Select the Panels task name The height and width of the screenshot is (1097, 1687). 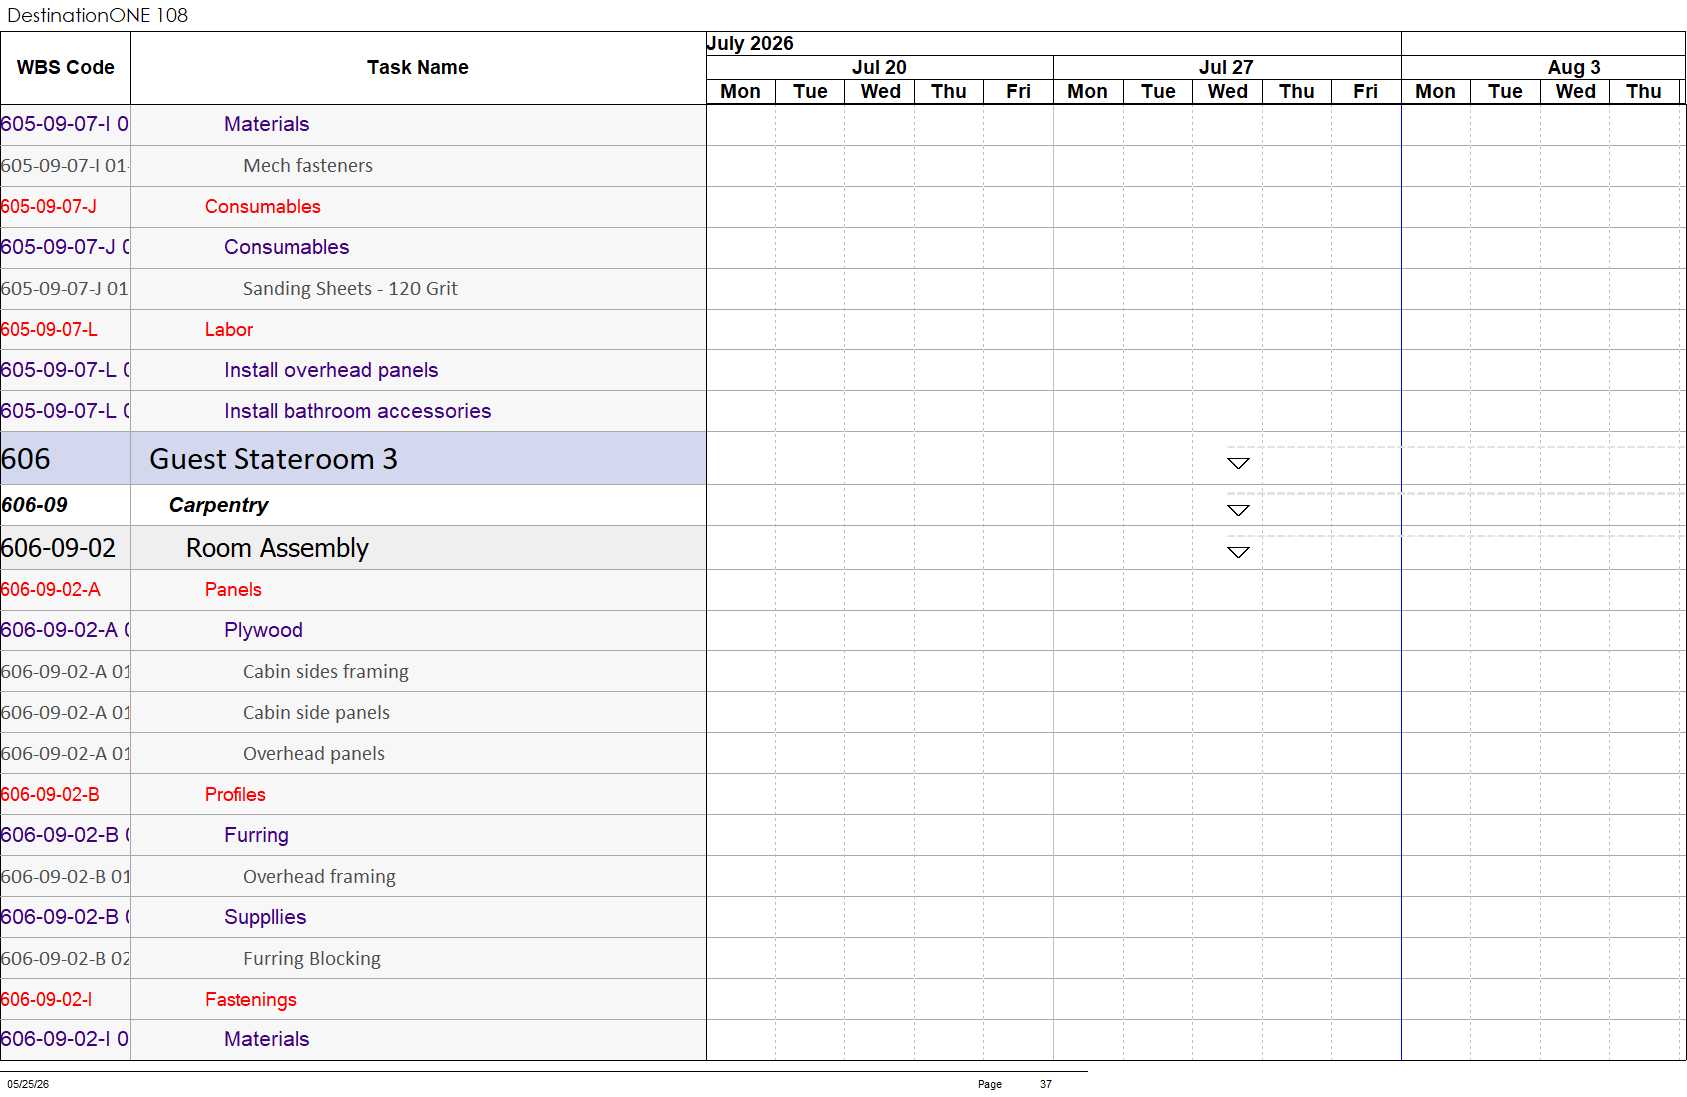point(233,590)
